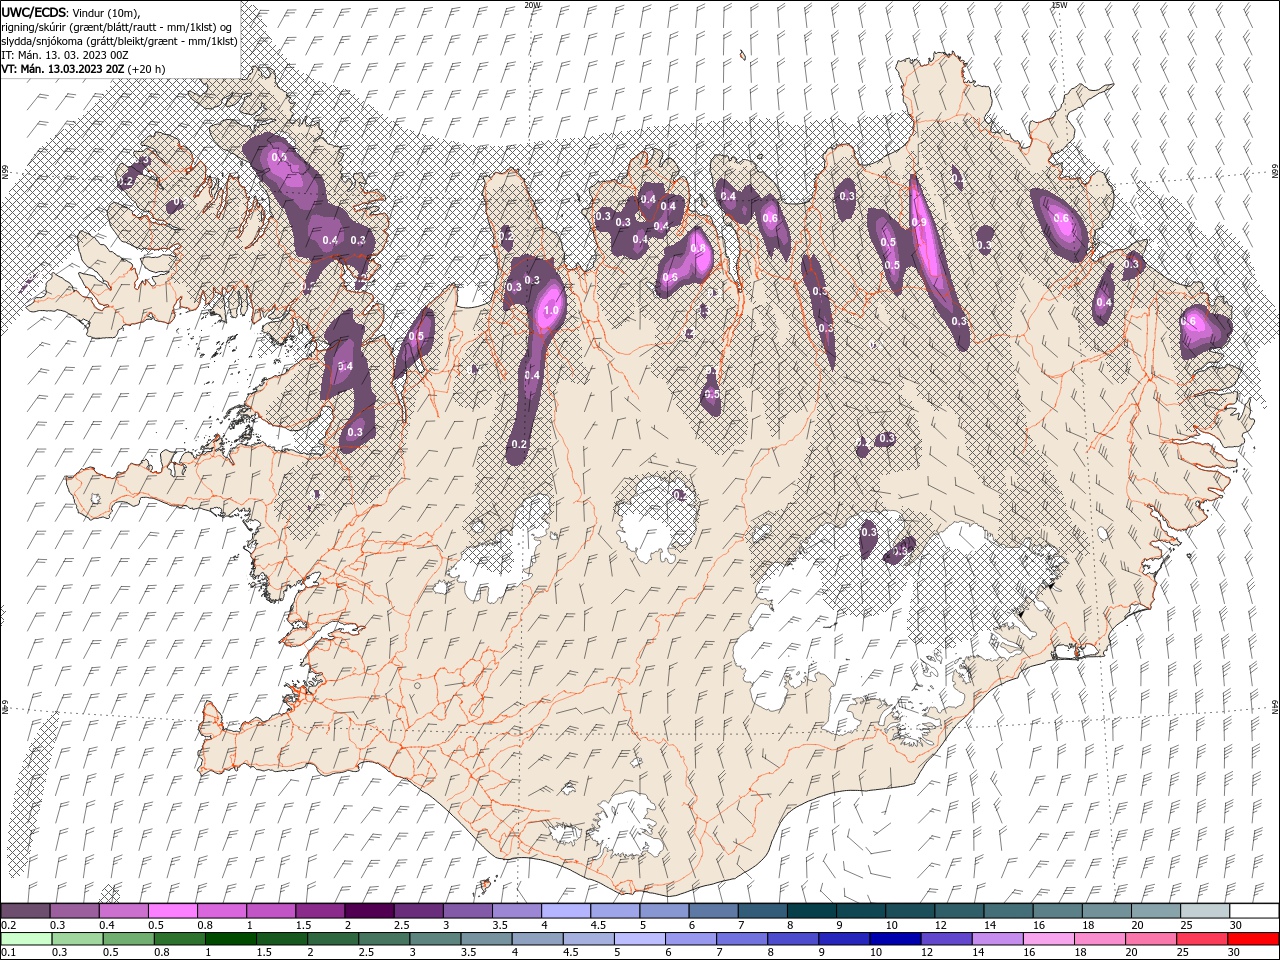1280x960 pixels.
Task: Click the "1.0" snowfall value on the map
Action: coord(550,311)
